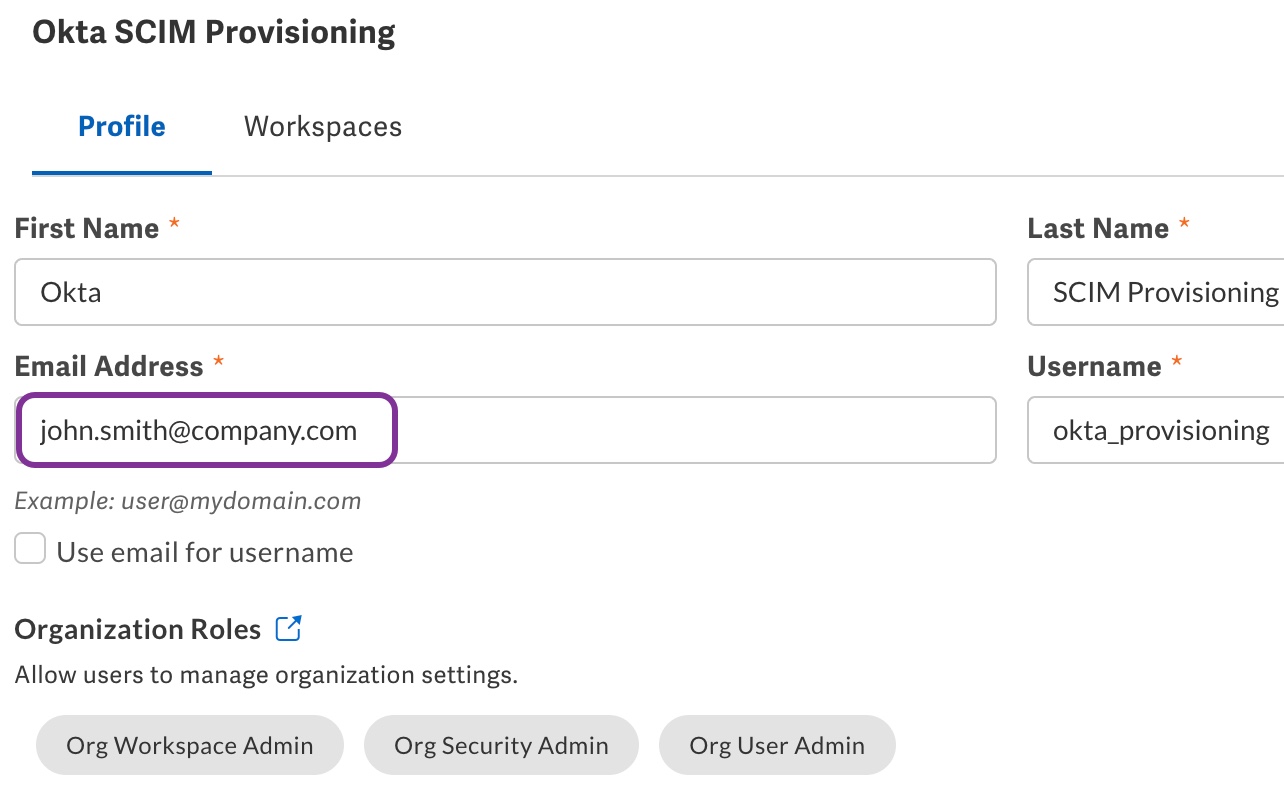Select the Org Workspace Admin role
1284x800 pixels.
pos(190,745)
